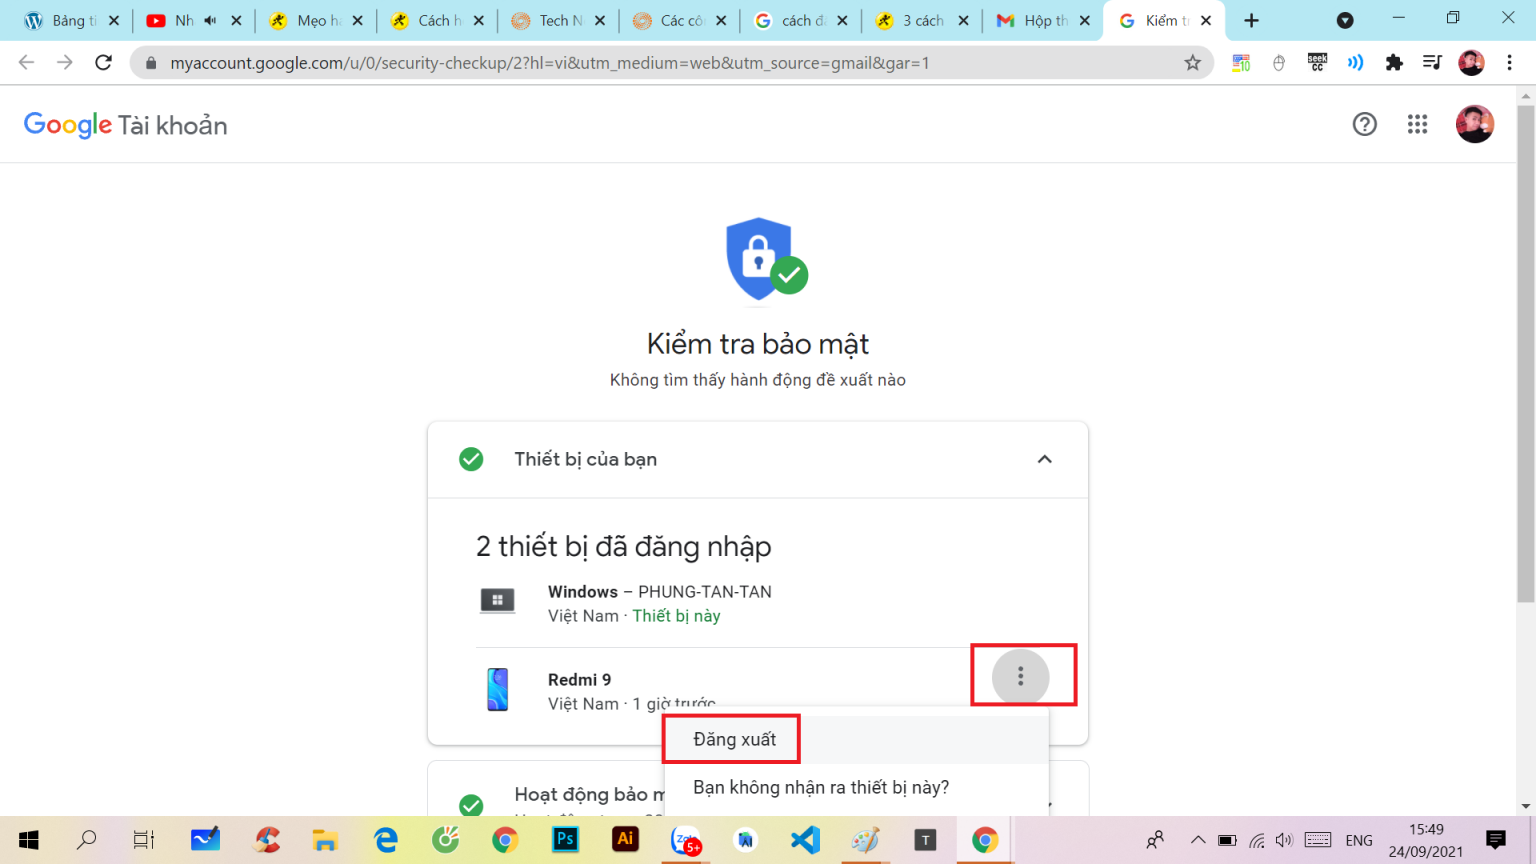Open Chrome's three-dot menu
This screenshot has width=1536, height=864.
point(1510,63)
